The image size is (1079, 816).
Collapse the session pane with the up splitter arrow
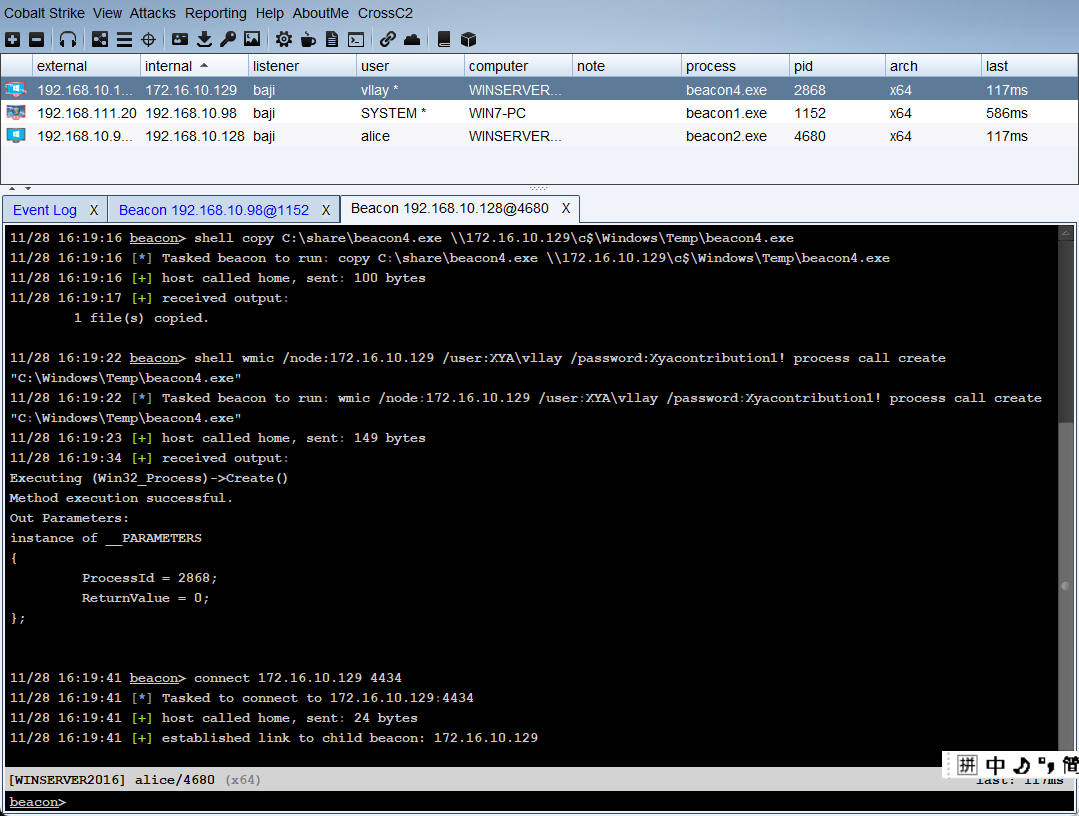coord(12,188)
